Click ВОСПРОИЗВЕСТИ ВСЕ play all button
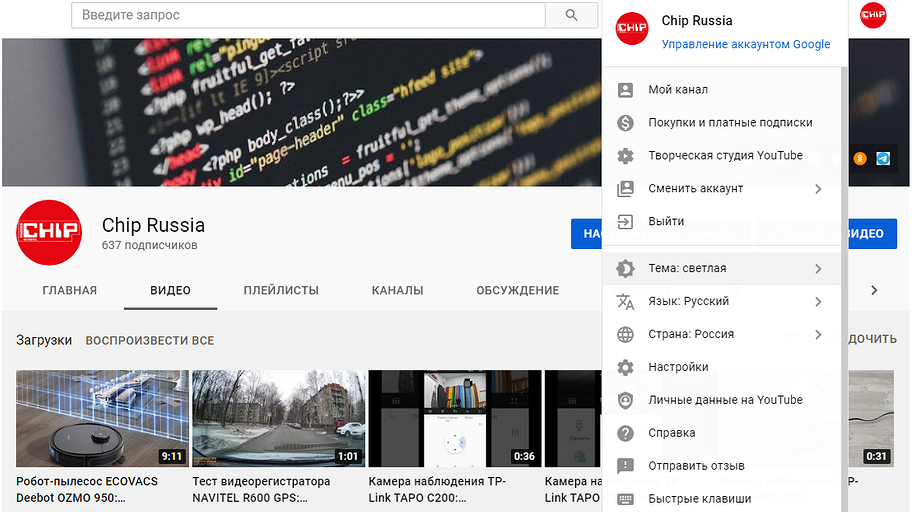Image resolution: width=914 pixels, height=512 pixels. pyautogui.click(x=150, y=340)
